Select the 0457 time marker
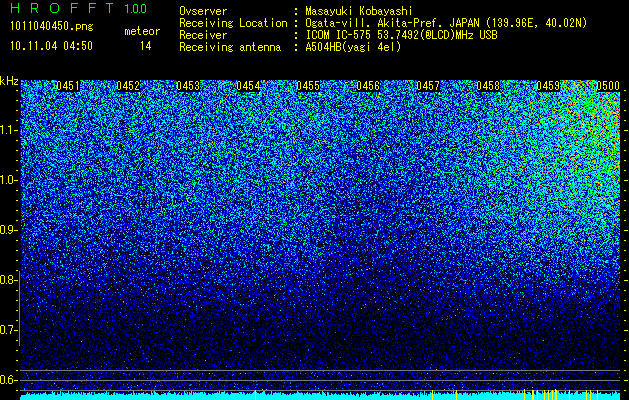This screenshot has height=400, width=629. point(428,86)
